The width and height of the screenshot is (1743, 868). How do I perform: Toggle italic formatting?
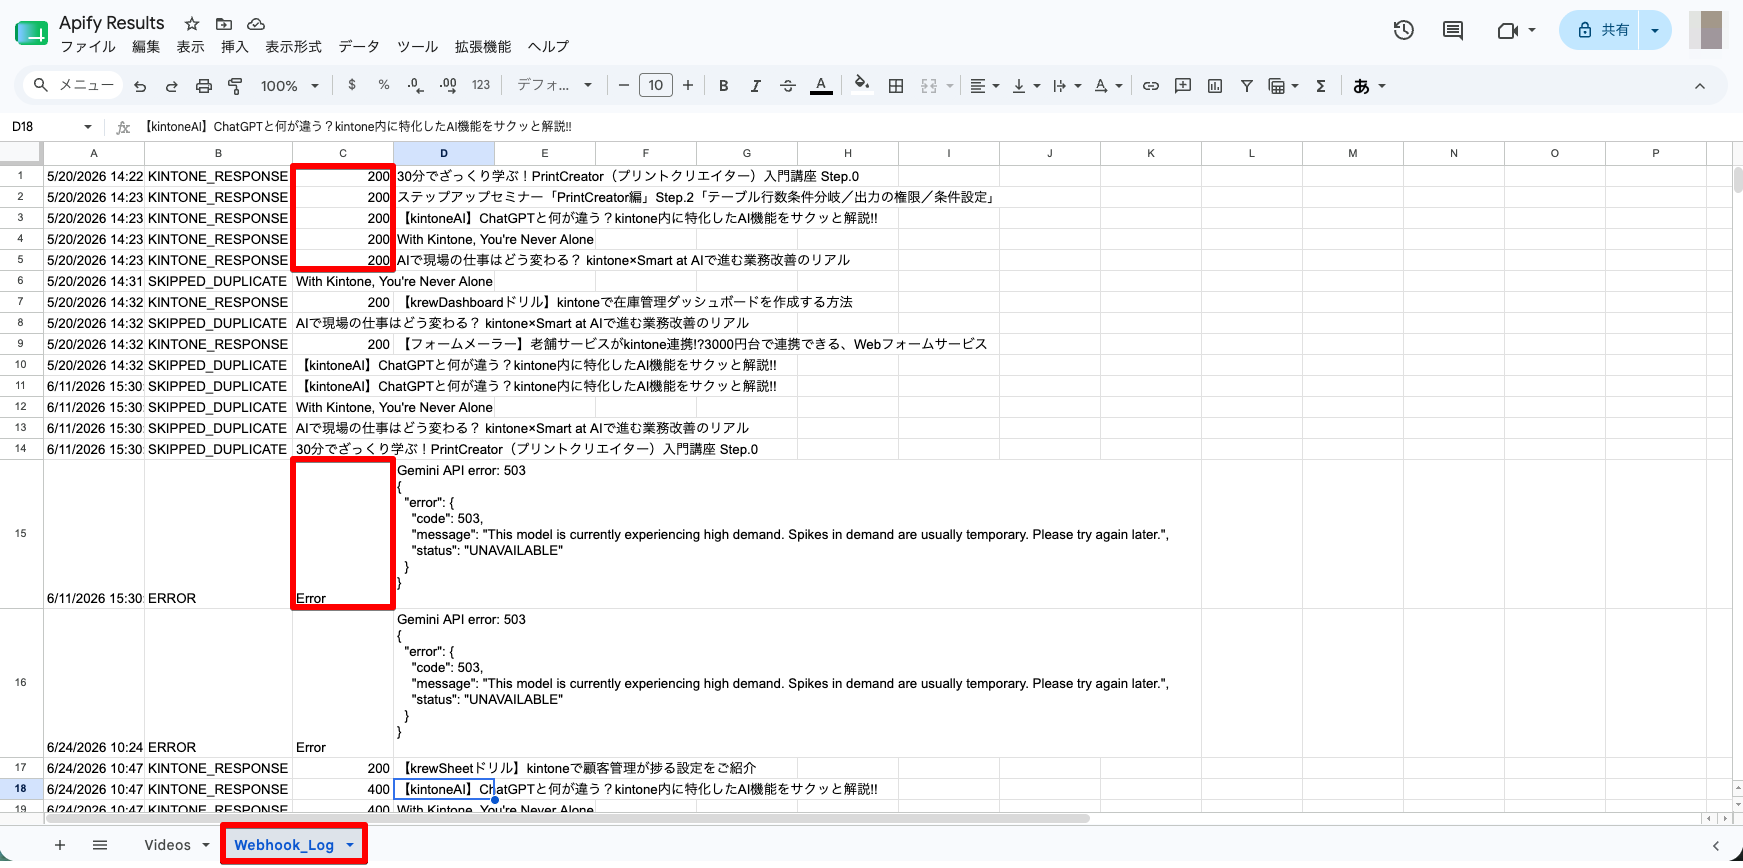point(756,86)
